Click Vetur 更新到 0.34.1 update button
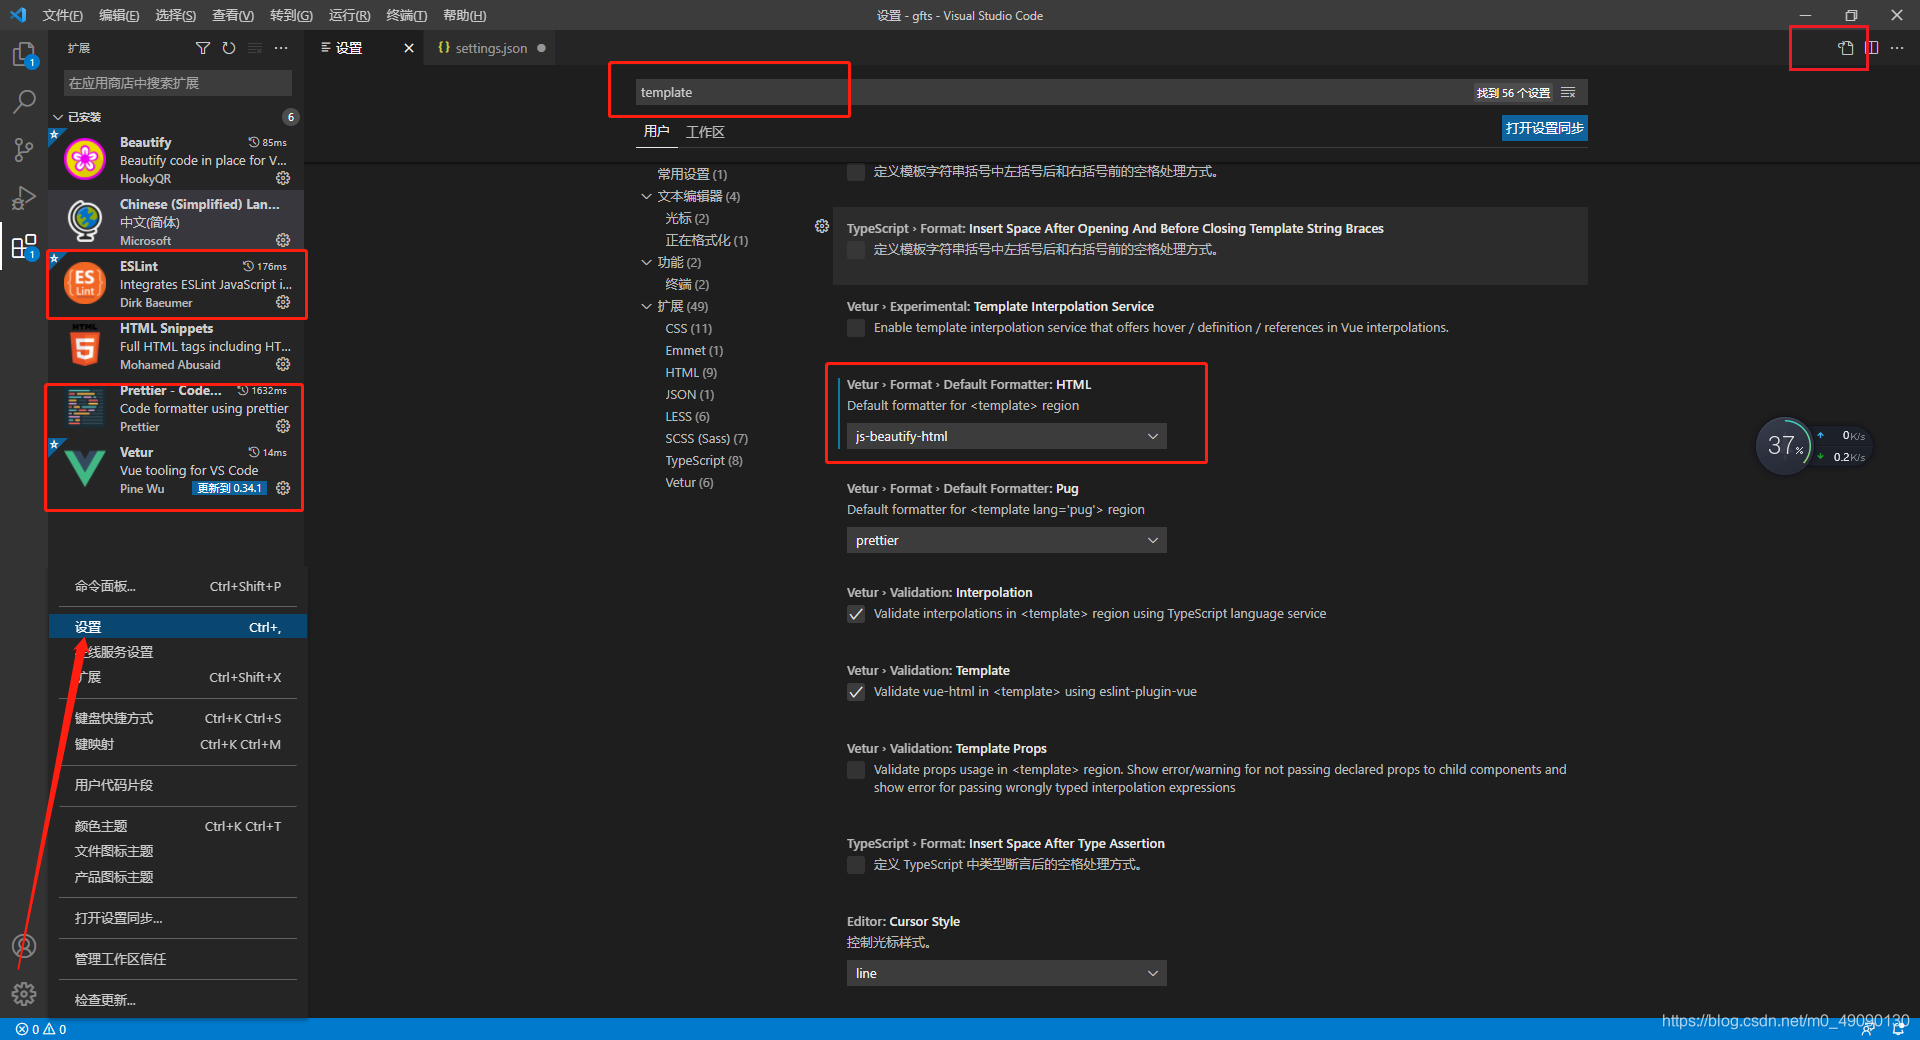This screenshot has width=1920, height=1040. pos(229,488)
